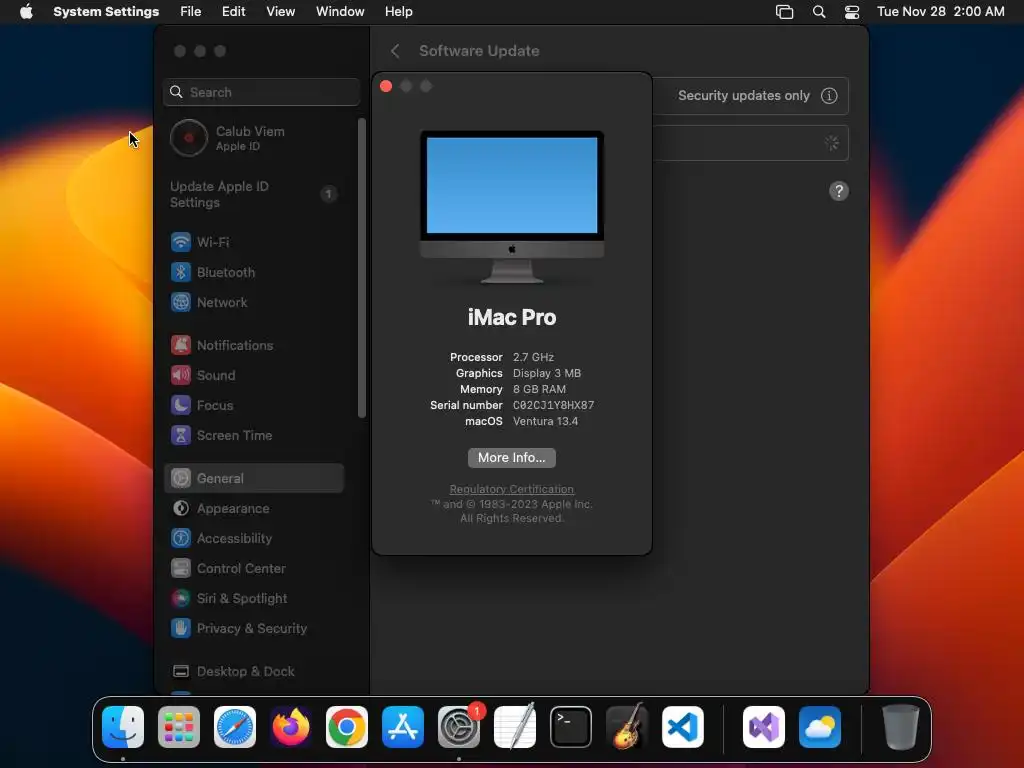Open the File menu
1024x768 pixels.
[191, 12]
